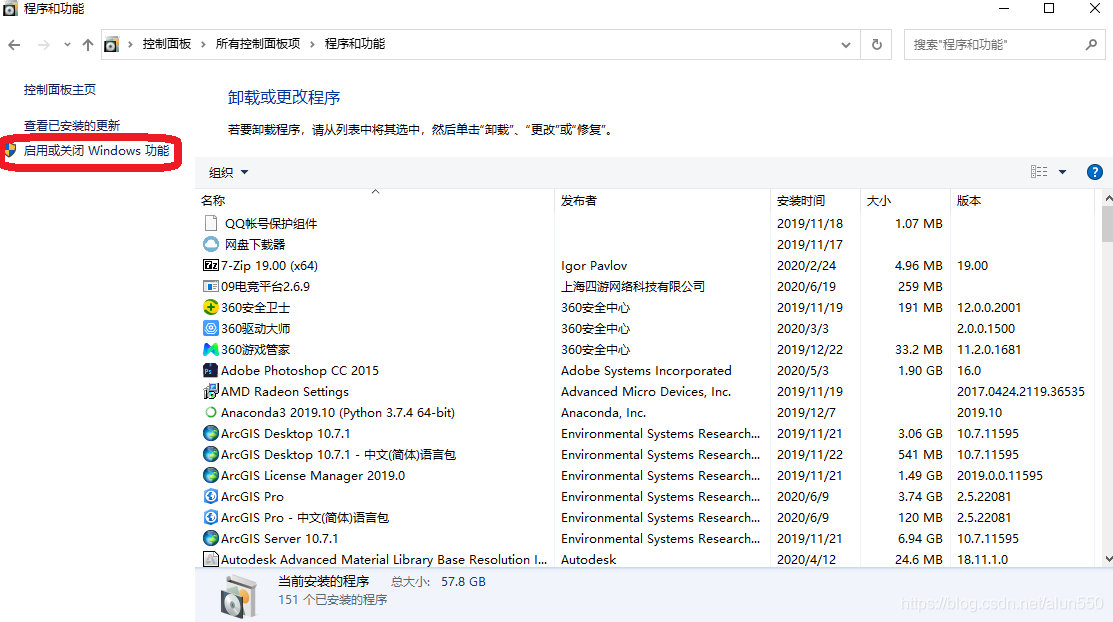
Task: Click the ArcGIS License Manager icon
Action: coord(211,475)
